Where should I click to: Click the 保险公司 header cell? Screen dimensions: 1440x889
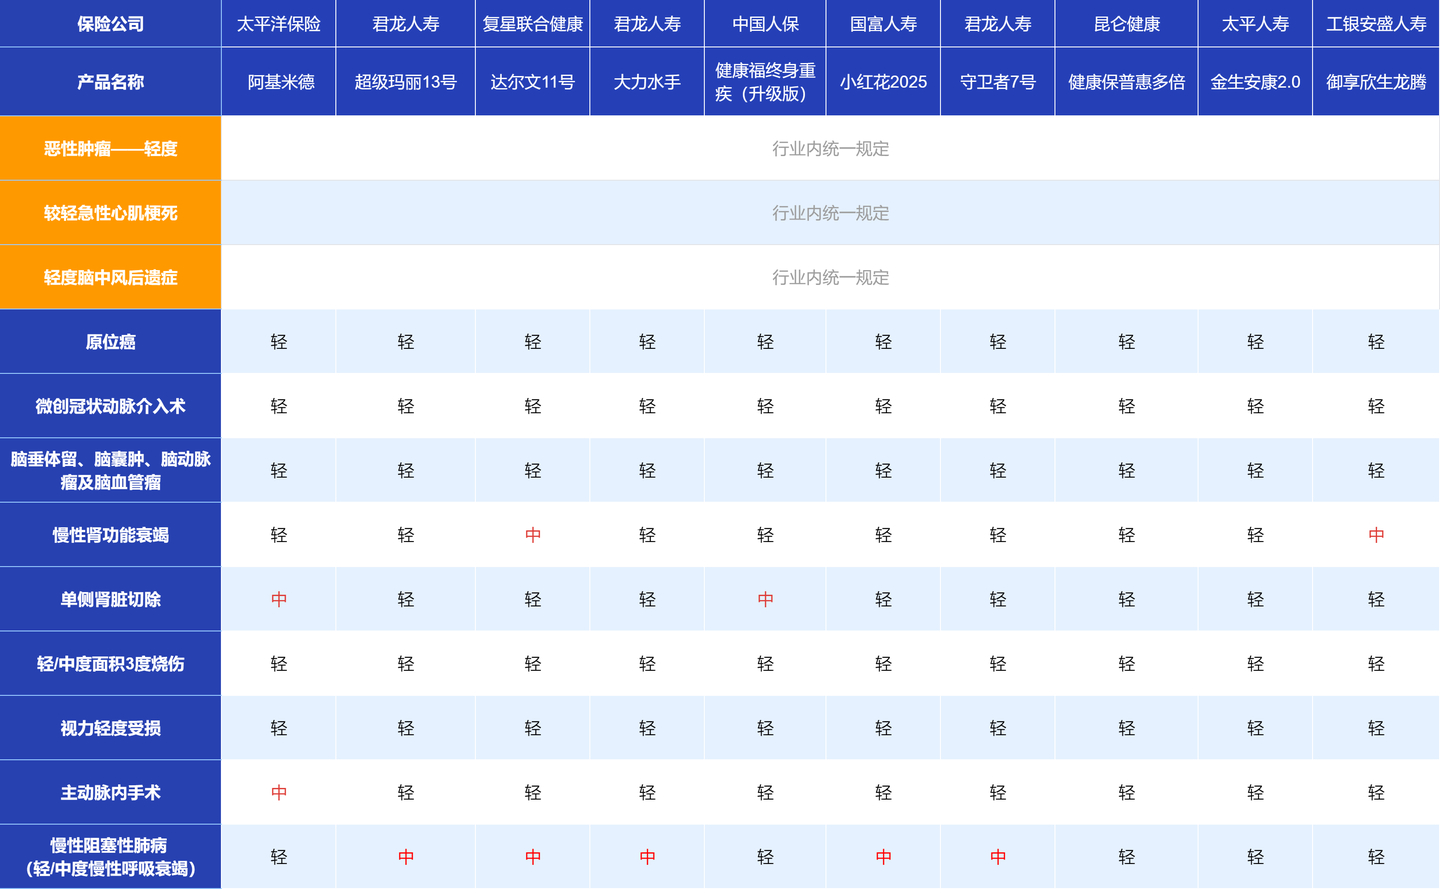pyautogui.click(x=110, y=24)
